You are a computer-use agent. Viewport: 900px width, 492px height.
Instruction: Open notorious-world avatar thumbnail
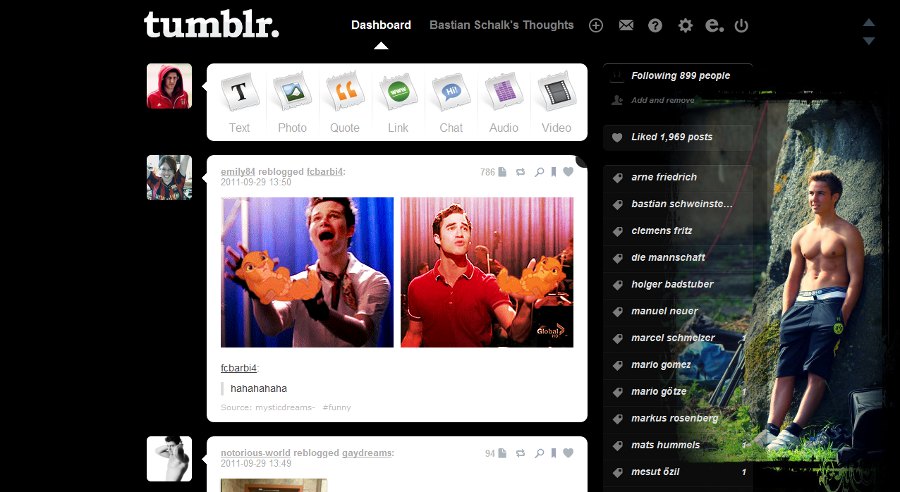point(169,459)
